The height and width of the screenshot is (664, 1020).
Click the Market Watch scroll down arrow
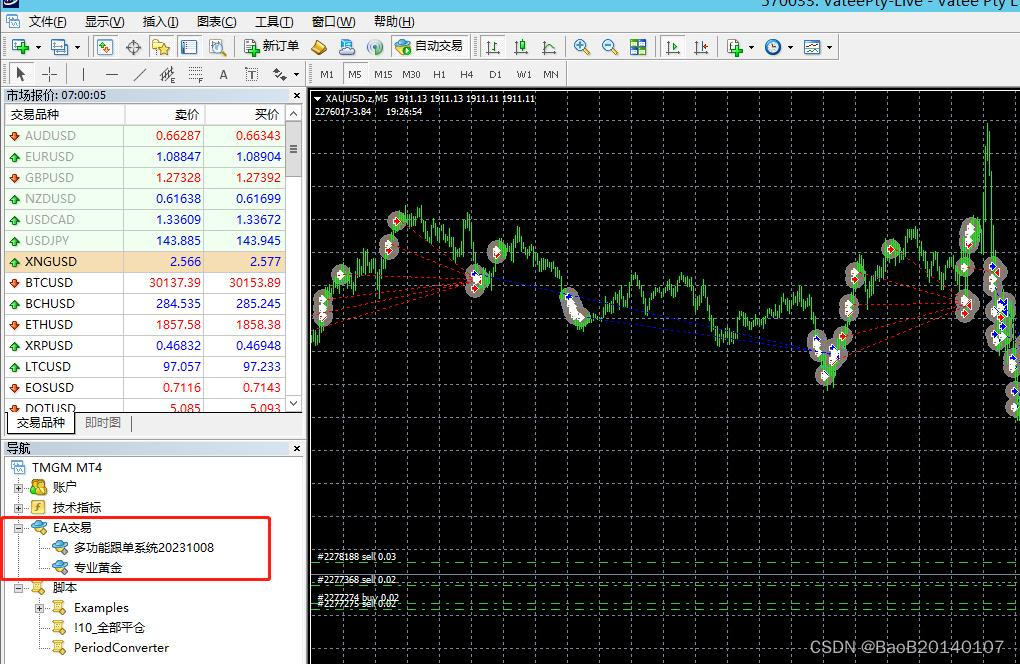(x=294, y=403)
